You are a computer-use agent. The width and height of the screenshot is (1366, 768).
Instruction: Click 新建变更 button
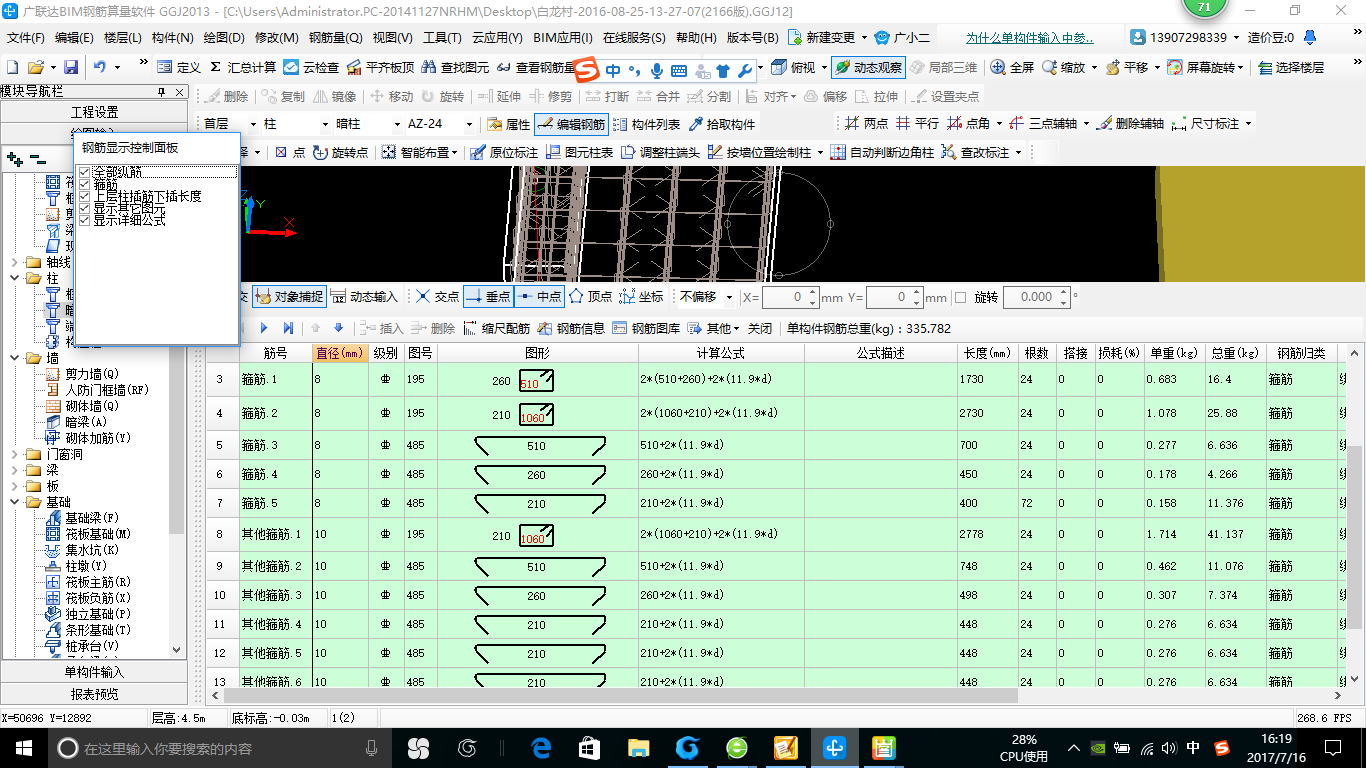(822, 38)
